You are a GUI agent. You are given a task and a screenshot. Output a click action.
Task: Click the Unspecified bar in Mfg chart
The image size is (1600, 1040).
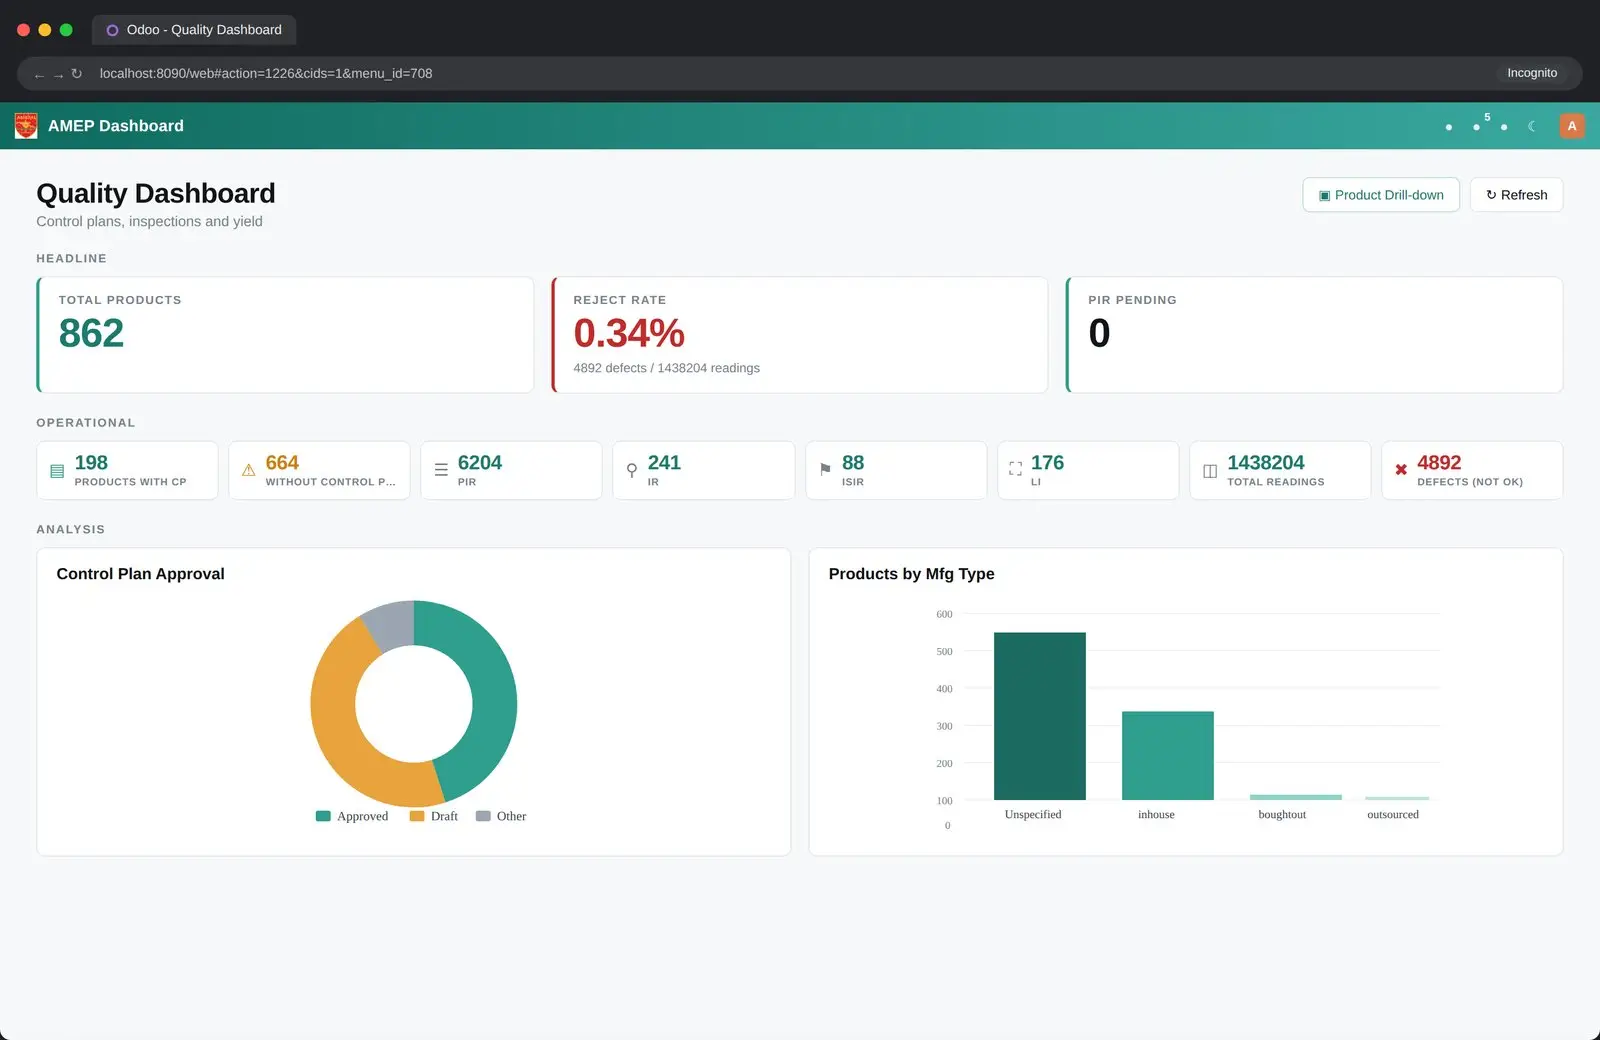pyautogui.click(x=1040, y=716)
